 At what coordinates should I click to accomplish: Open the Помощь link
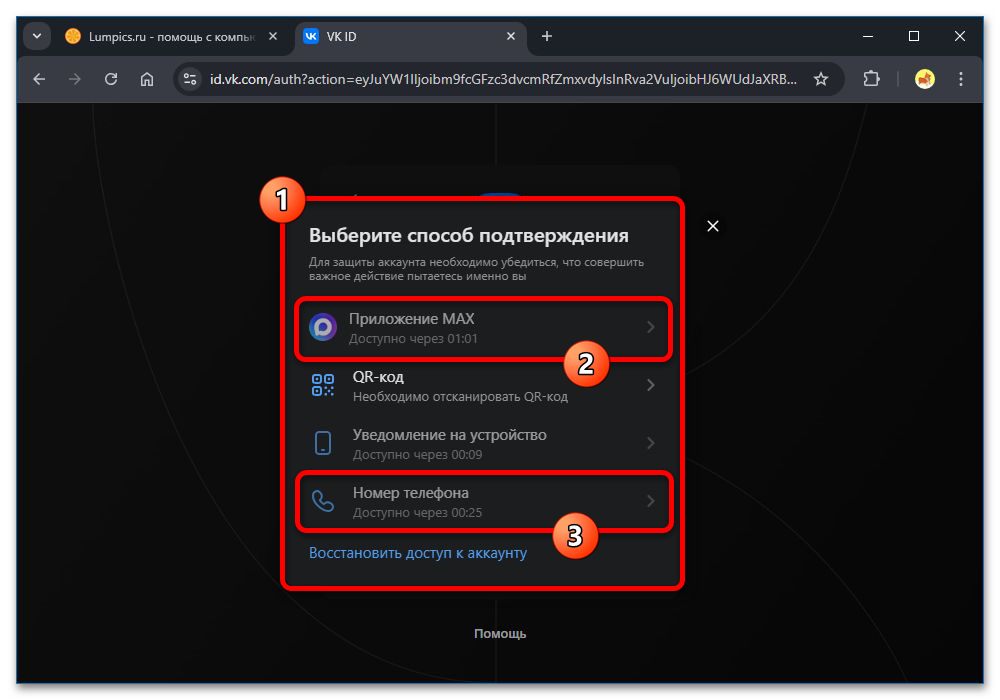coord(500,634)
